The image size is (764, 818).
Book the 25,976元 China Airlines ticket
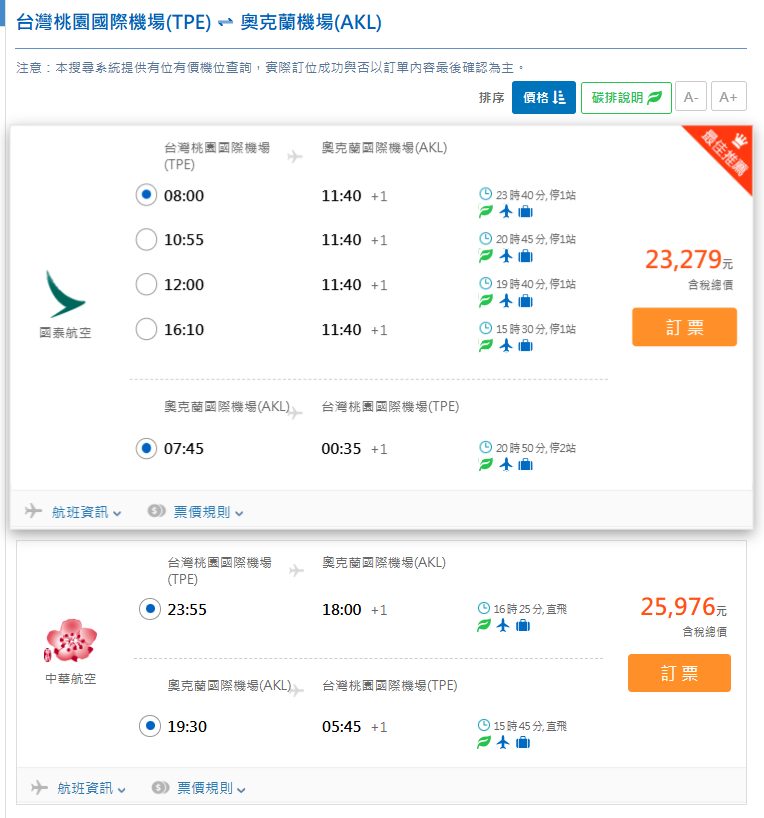click(679, 673)
